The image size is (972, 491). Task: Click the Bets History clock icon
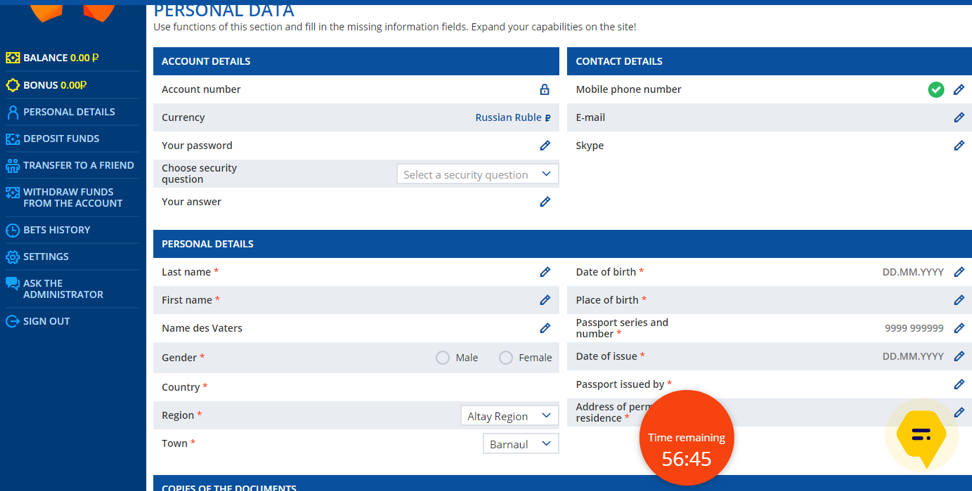click(x=12, y=230)
